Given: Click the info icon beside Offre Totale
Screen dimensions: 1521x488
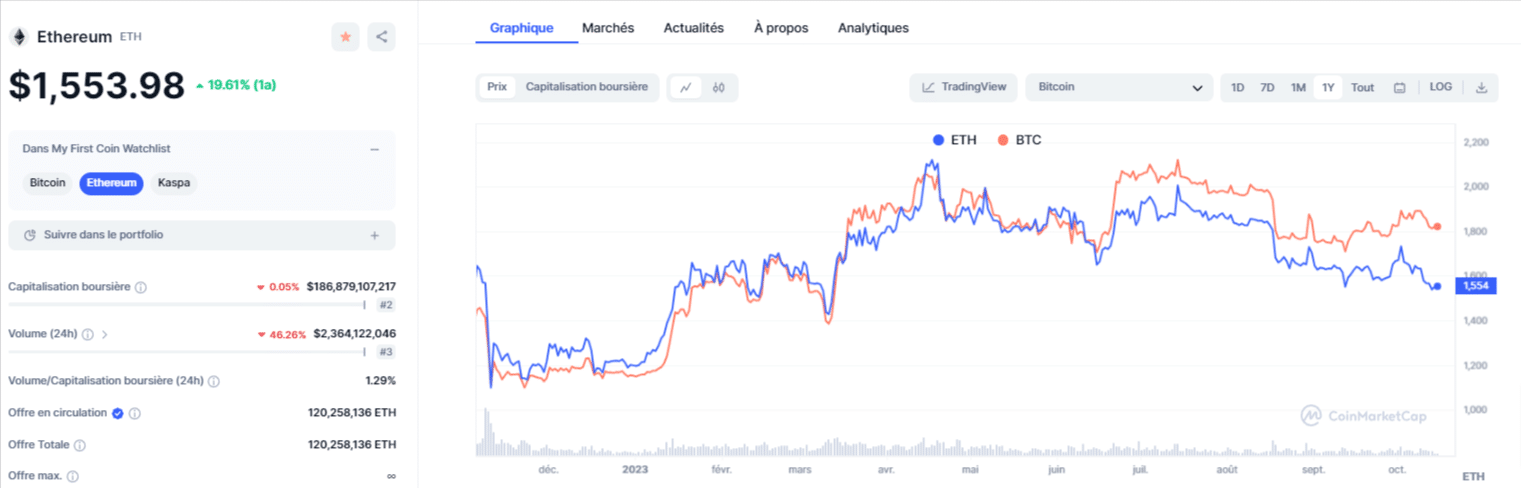Looking at the screenshot, I should 80,445.
